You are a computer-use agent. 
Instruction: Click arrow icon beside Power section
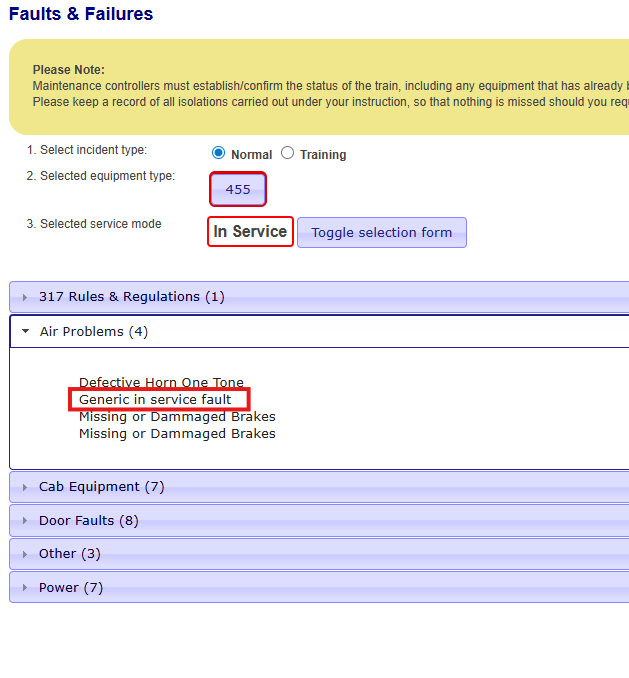[x=25, y=588]
